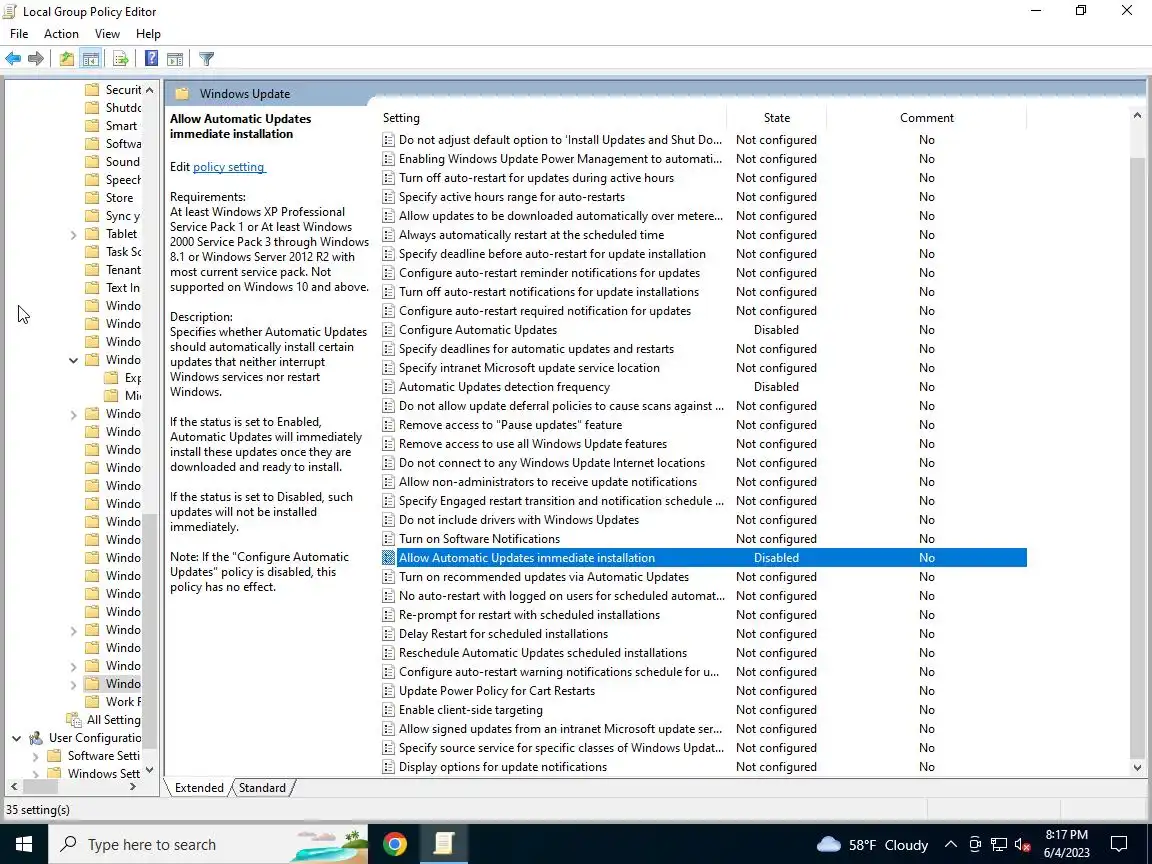The image size is (1152, 864).
Task: Switch to the Standard tab
Action: (262, 788)
